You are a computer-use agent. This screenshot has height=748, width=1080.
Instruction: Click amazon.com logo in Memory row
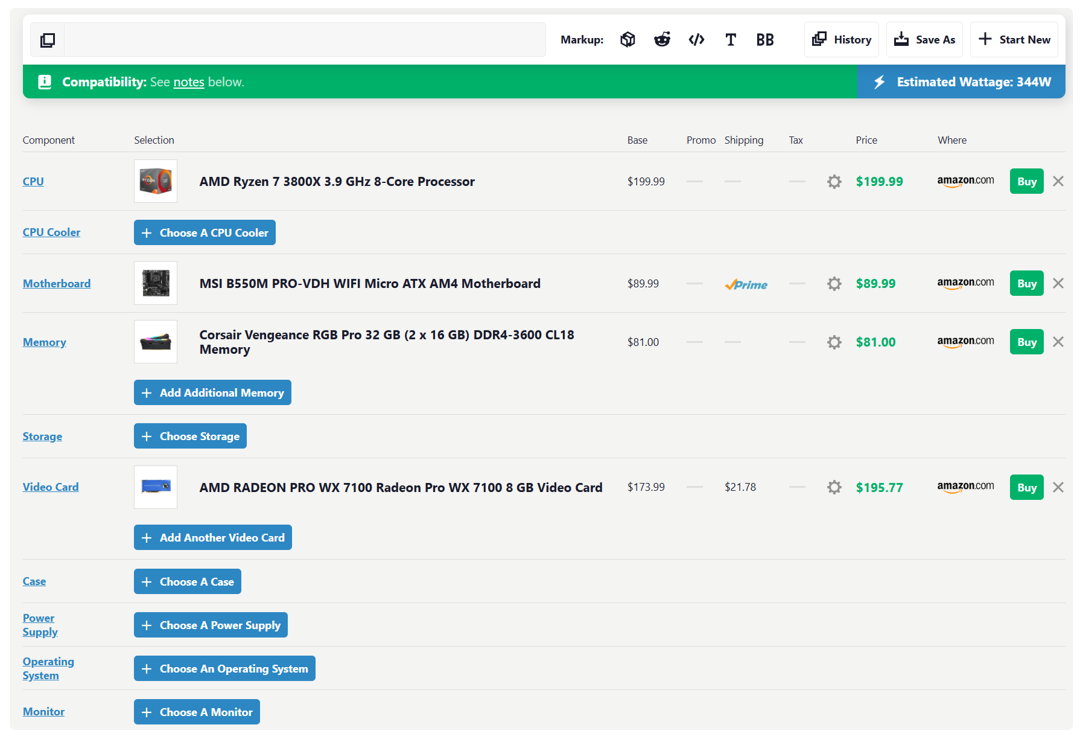(966, 342)
